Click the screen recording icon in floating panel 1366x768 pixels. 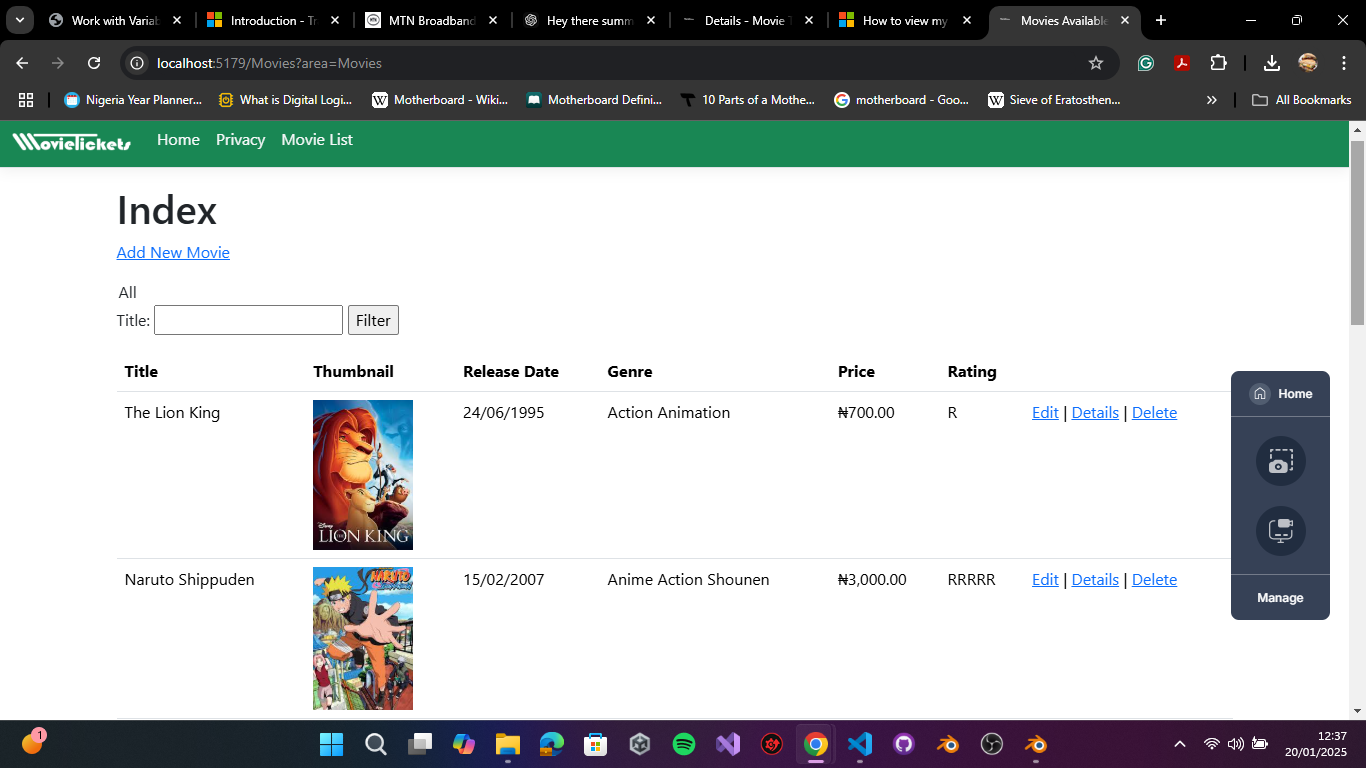1281,530
